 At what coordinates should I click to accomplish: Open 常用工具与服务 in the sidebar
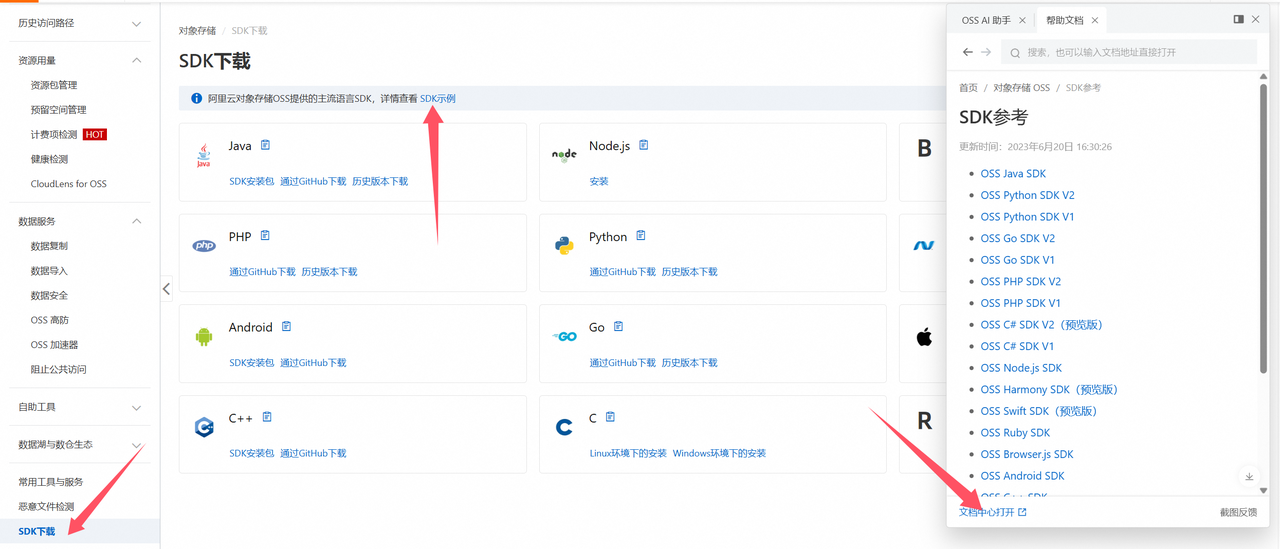tap(50, 482)
